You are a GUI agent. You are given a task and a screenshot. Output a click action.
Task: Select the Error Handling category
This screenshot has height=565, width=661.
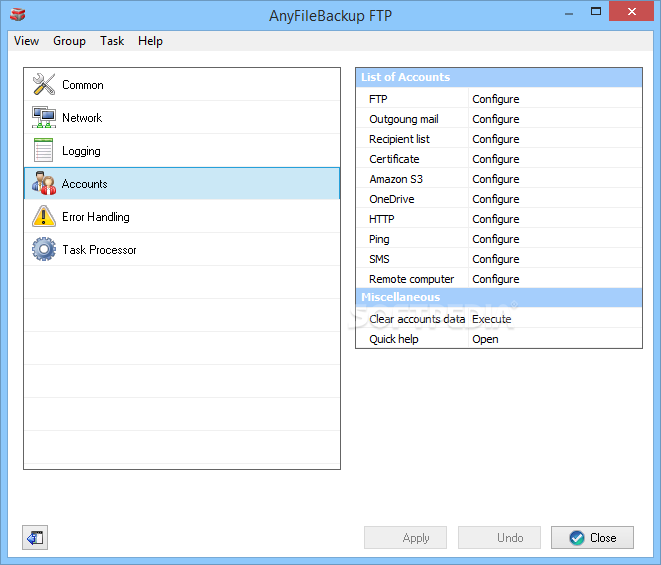pos(182,216)
